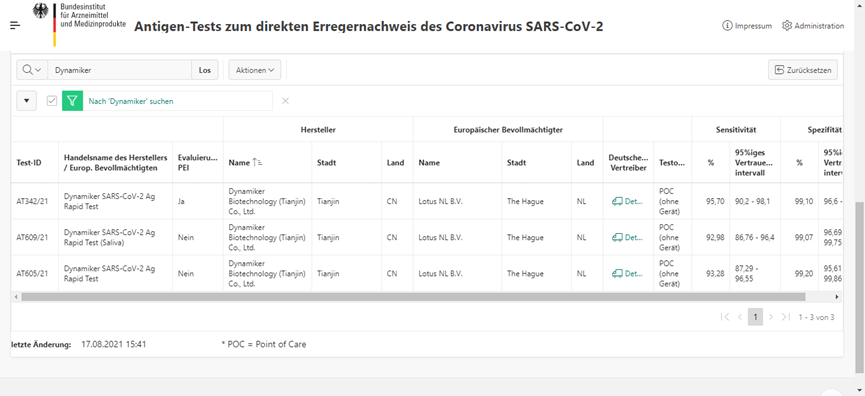
Task: Click the green filter funnel icon
Action: (72, 101)
